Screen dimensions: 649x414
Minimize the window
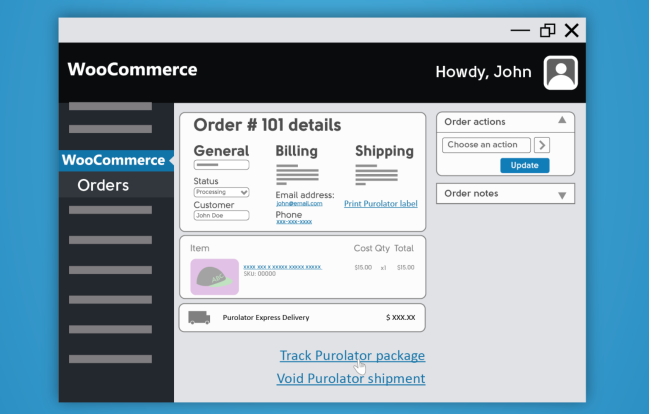pos(520,30)
